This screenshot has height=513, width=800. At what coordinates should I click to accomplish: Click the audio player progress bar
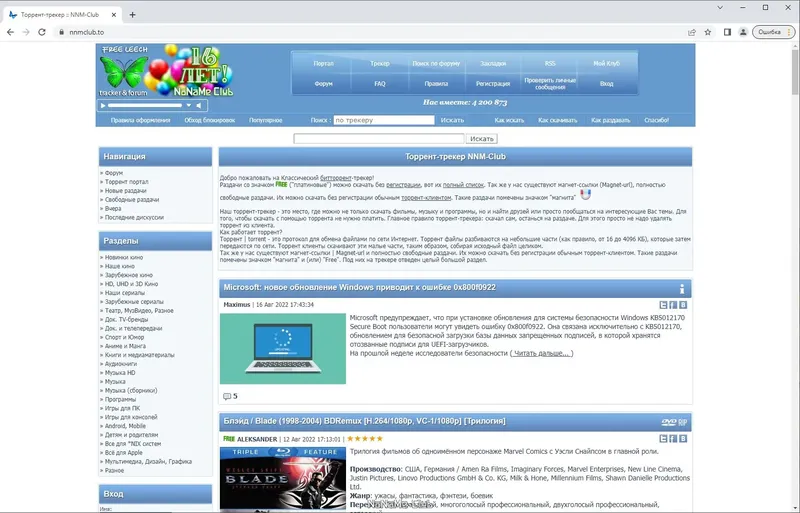tap(145, 106)
